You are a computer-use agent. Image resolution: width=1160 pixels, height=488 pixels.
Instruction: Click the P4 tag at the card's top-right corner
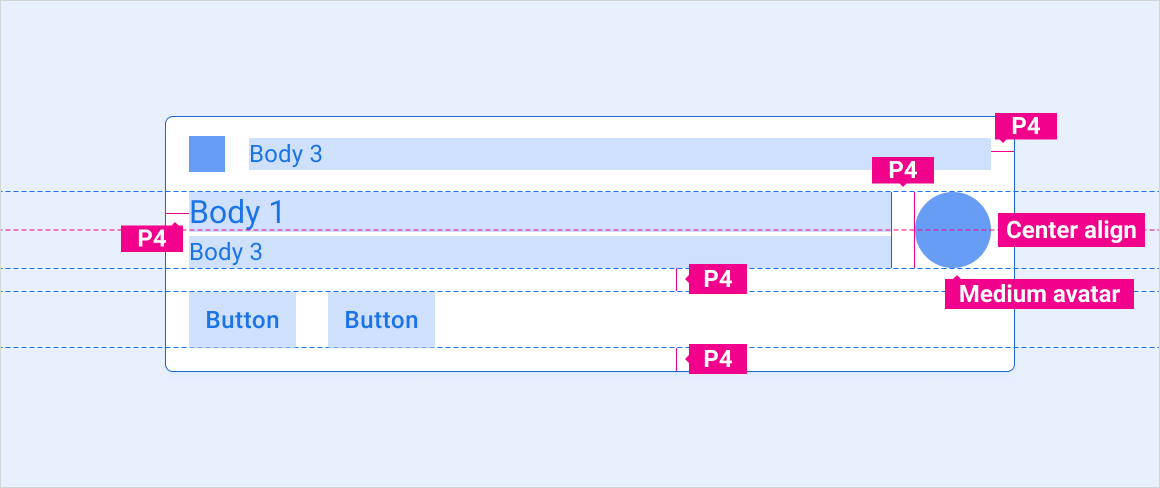(x=1026, y=126)
